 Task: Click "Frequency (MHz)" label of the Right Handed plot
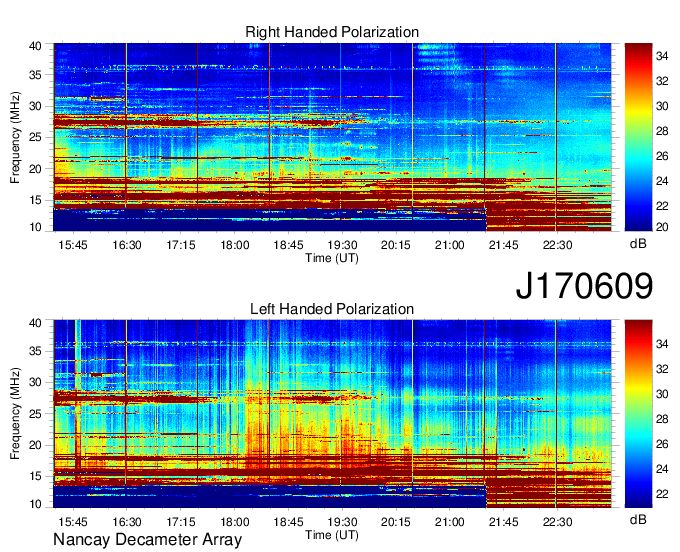(15, 138)
